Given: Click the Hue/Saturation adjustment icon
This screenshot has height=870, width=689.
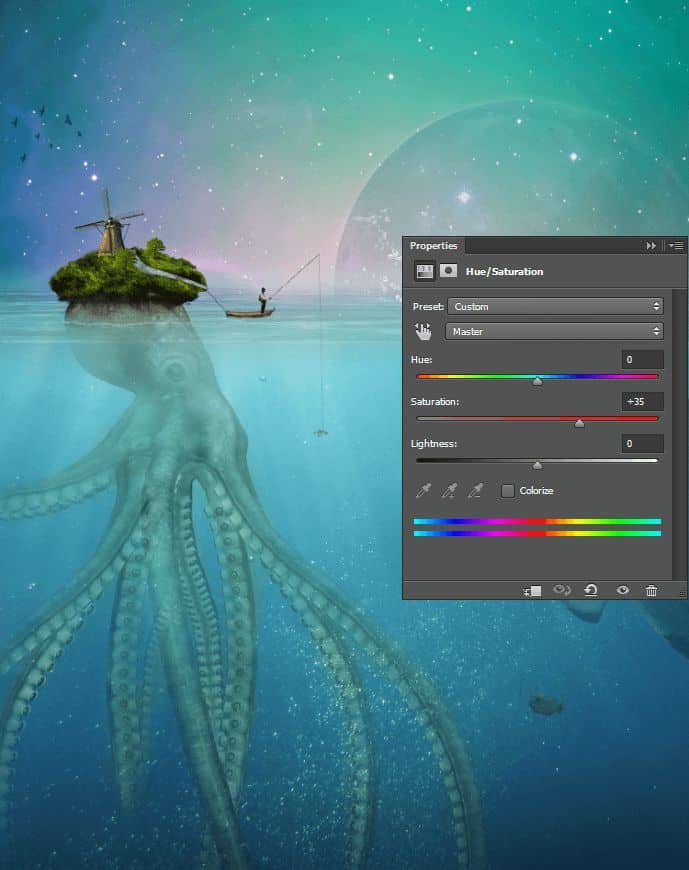Looking at the screenshot, I should pos(425,271).
